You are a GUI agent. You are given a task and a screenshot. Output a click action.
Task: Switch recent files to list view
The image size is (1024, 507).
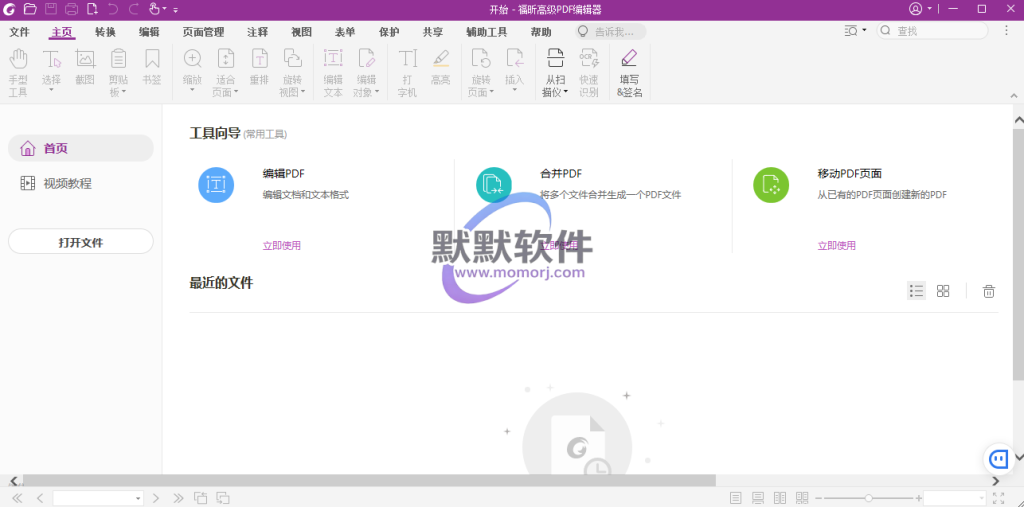(916, 291)
